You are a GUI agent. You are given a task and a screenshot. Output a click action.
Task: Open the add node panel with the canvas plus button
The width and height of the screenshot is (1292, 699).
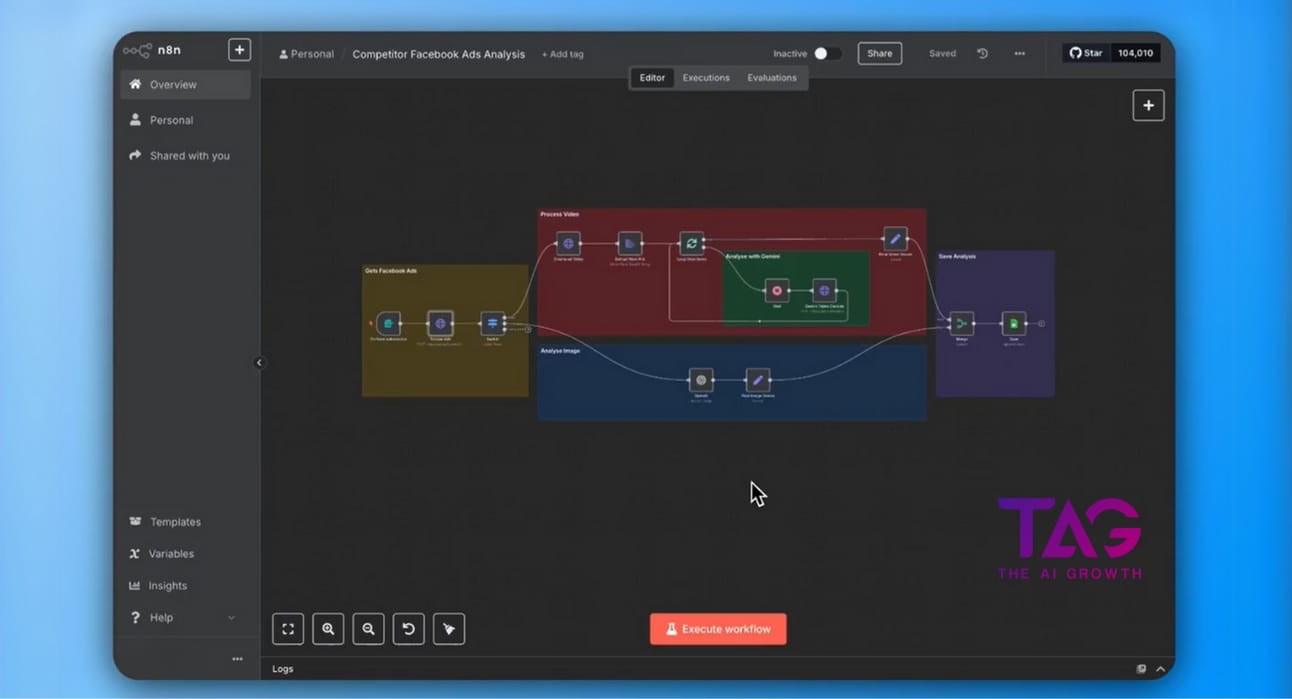(1148, 106)
